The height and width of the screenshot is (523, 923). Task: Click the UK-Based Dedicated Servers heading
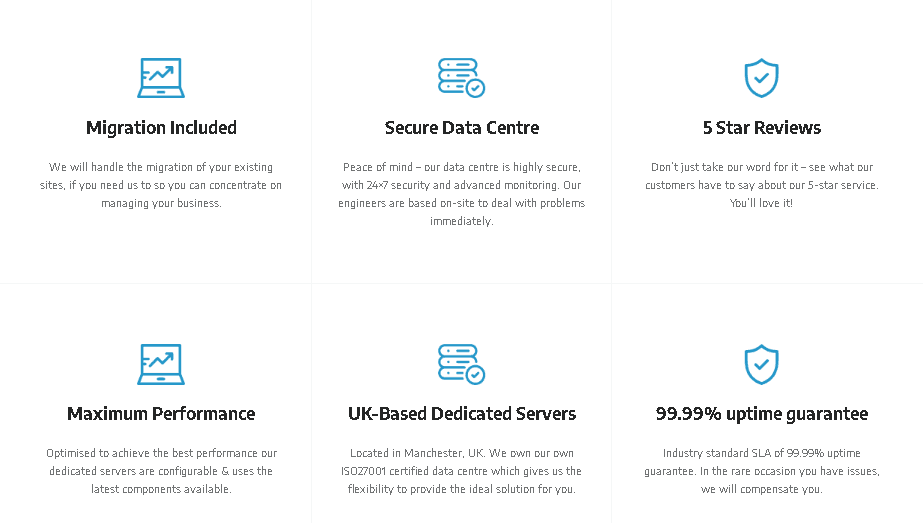(x=462, y=413)
